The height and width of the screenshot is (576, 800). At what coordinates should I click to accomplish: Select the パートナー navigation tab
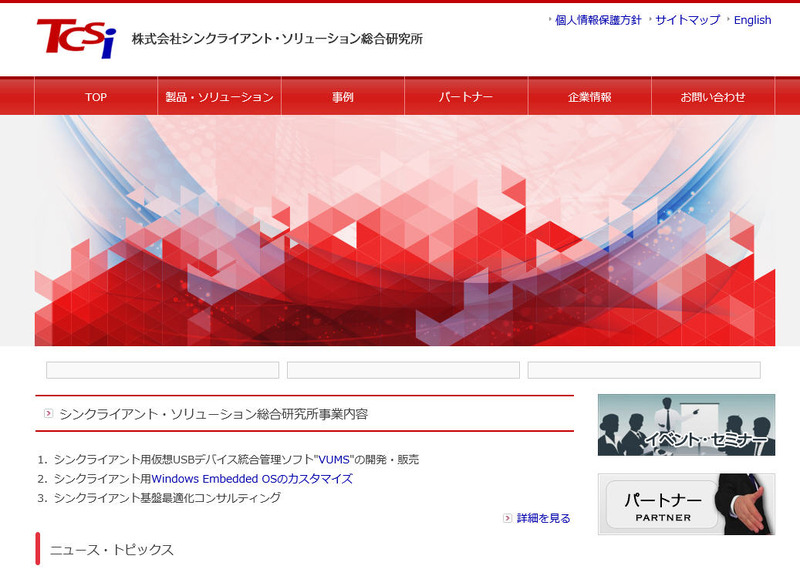[x=465, y=96]
